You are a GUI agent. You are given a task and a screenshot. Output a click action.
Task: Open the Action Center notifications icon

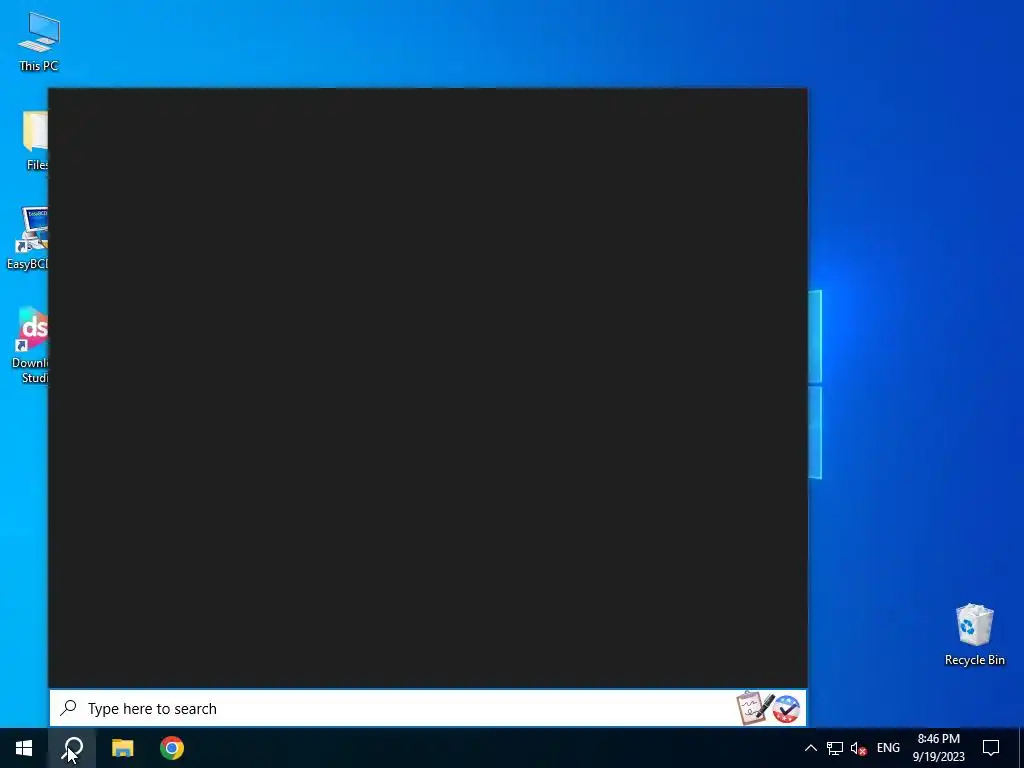pyautogui.click(x=991, y=748)
